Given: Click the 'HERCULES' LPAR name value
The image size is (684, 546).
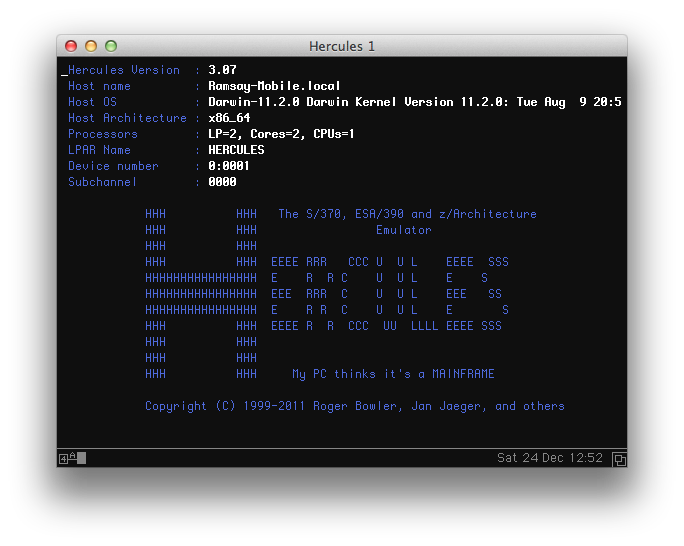Looking at the screenshot, I should pyautogui.click(x=236, y=150).
